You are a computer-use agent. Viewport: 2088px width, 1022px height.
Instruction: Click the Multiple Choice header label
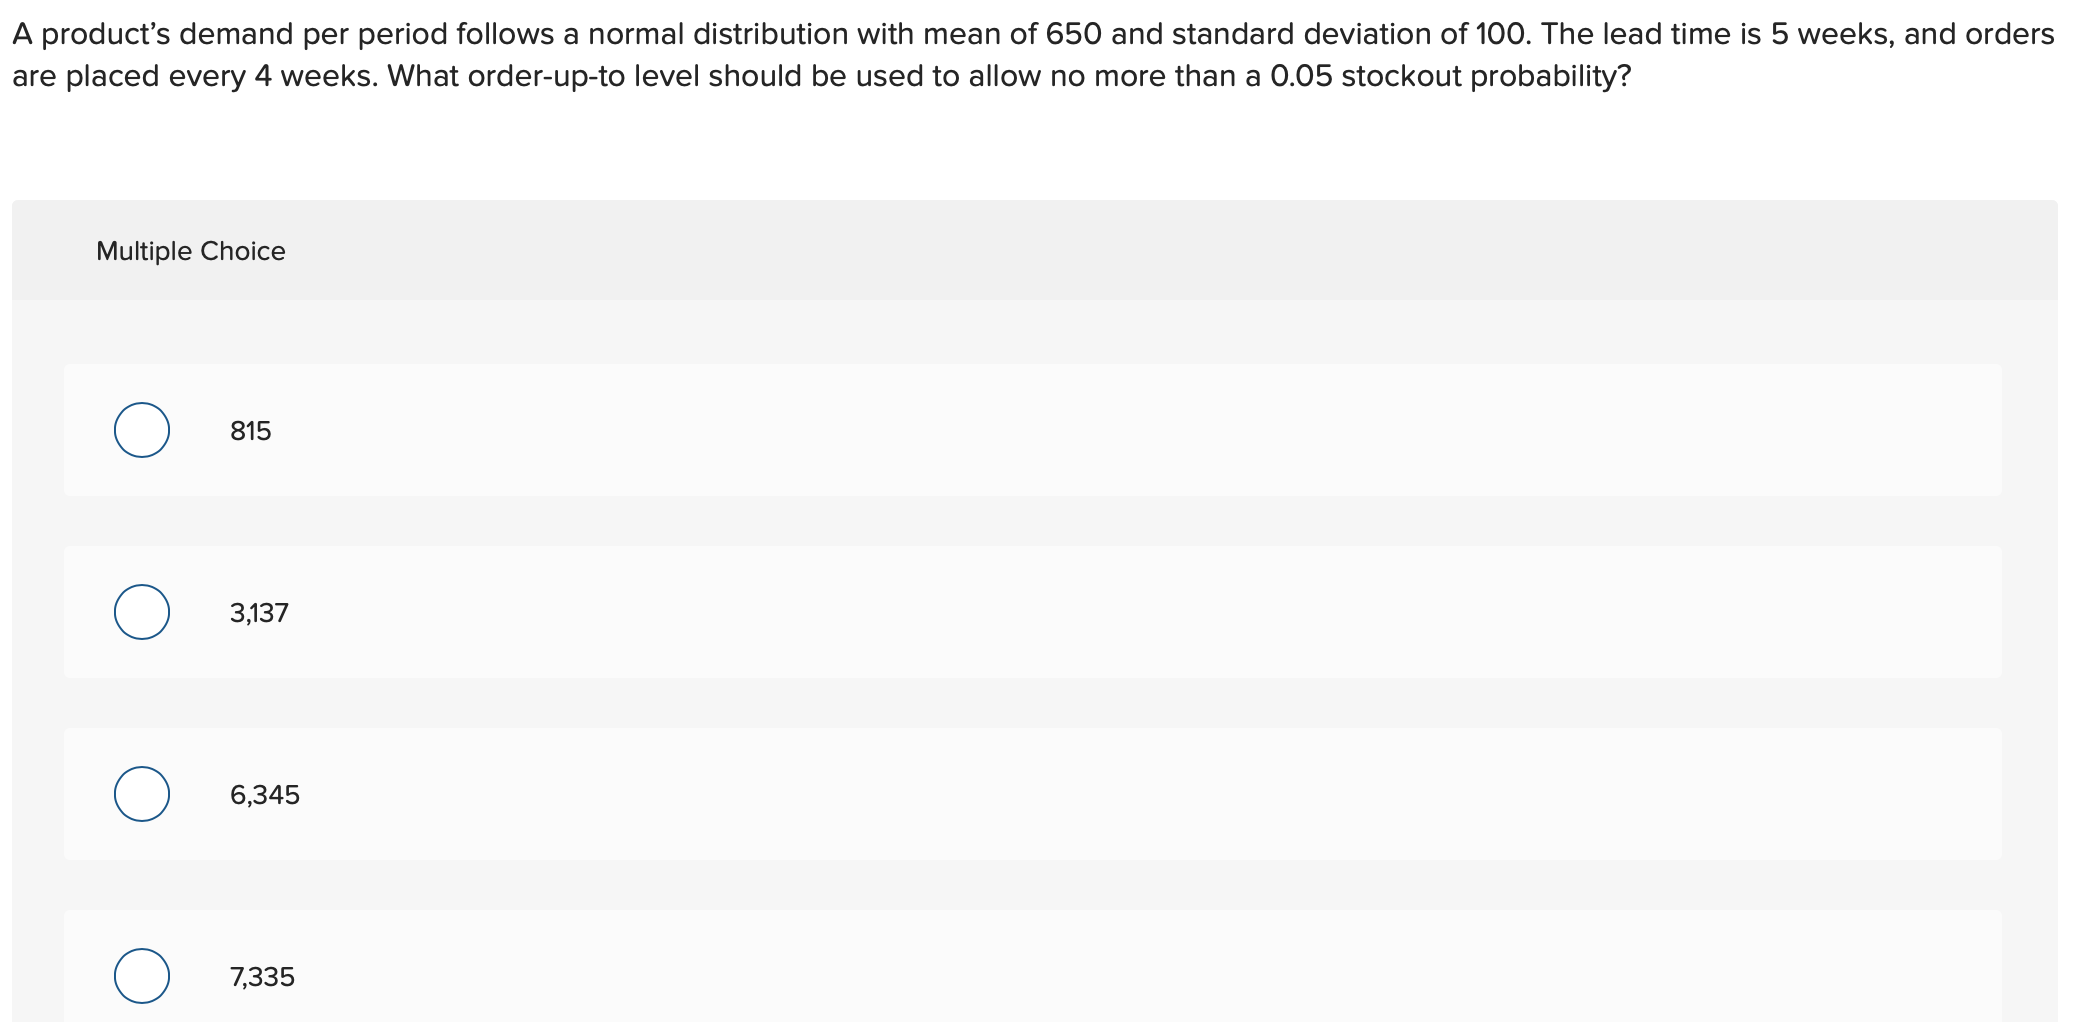[191, 250]
